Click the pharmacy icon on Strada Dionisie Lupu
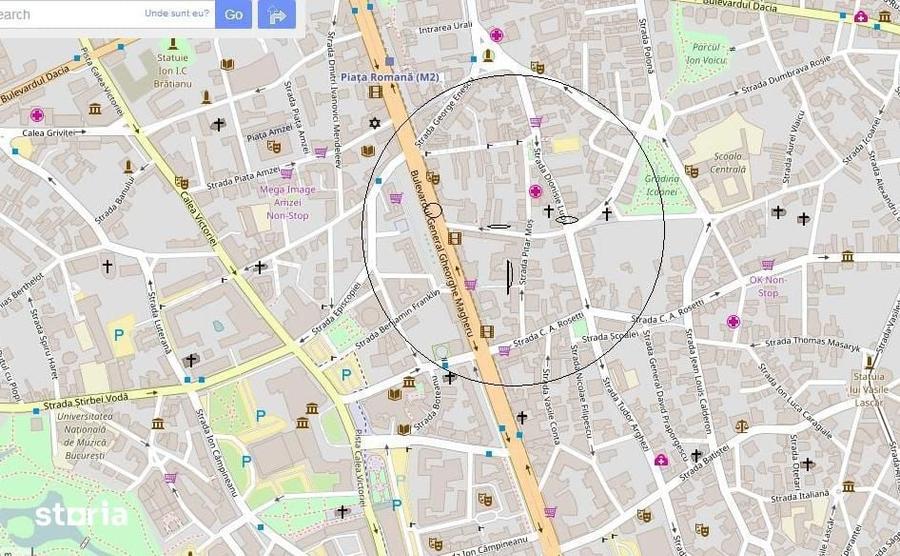Screen dimensions: 900x556 click(536, 191)
